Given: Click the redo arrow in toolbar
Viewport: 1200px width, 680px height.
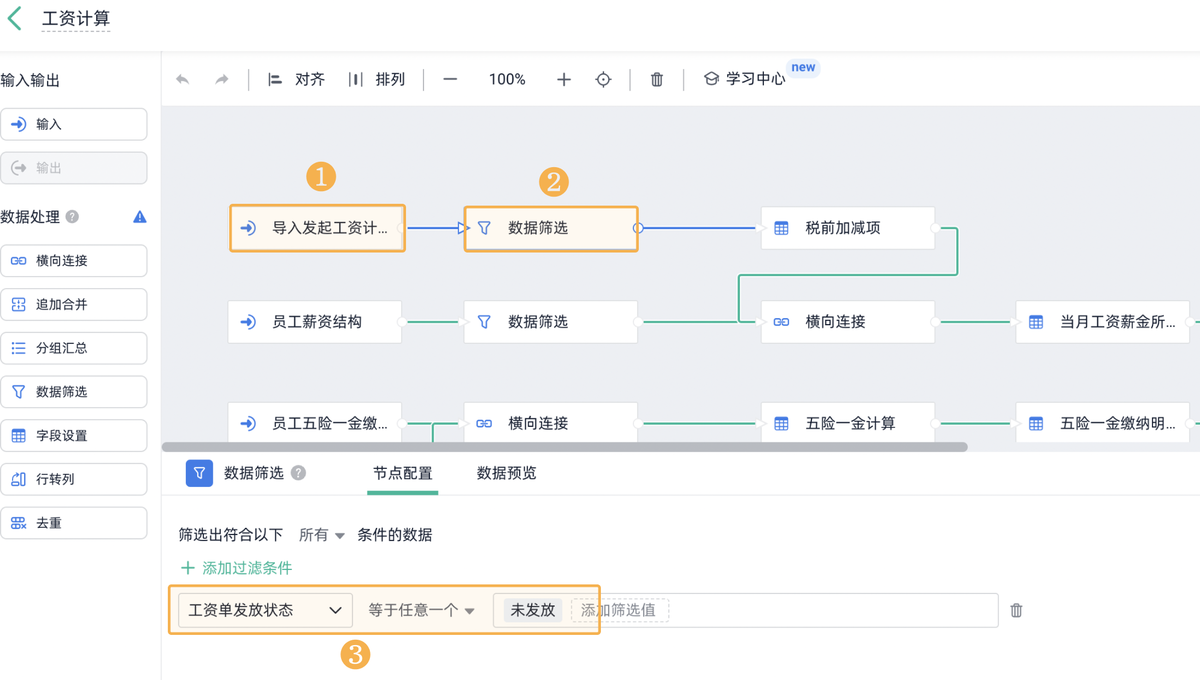Looking at the screenshot, I should [222, 79].
